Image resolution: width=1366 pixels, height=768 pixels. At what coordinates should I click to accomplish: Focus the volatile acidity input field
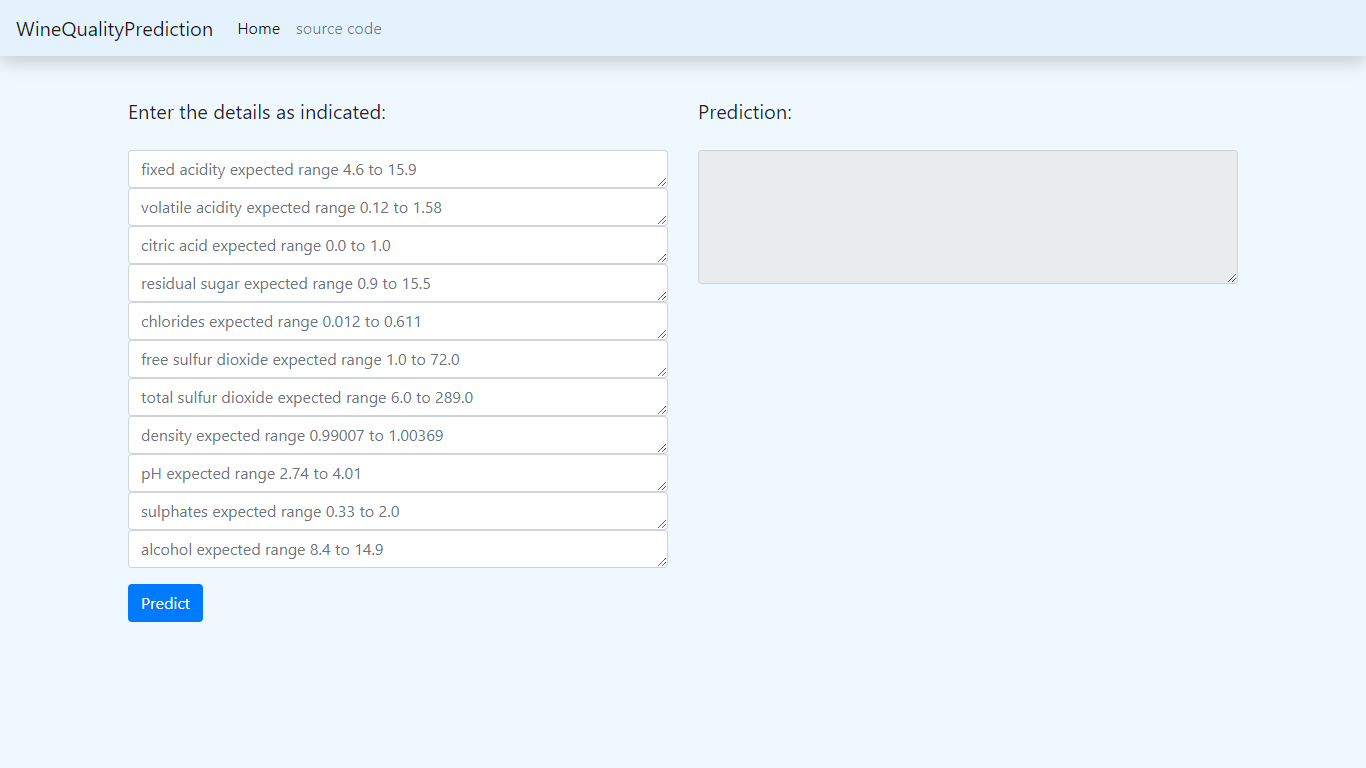[398, 207]
